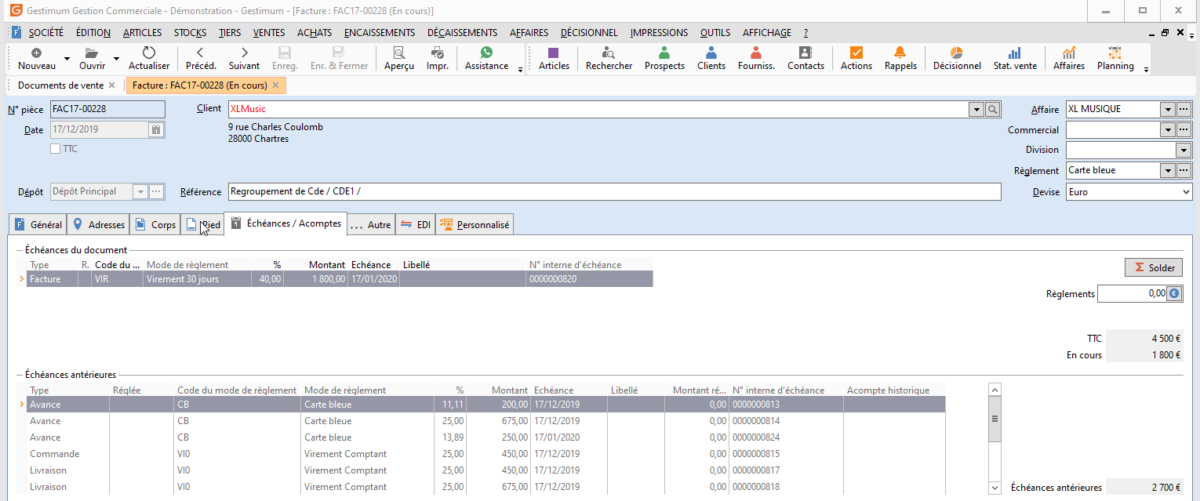The height and width of the screenshot is (501, 1200).
Task: Open the Décisionnel pie chart icon
Action: pyautogui.click(x=956, y=52)
